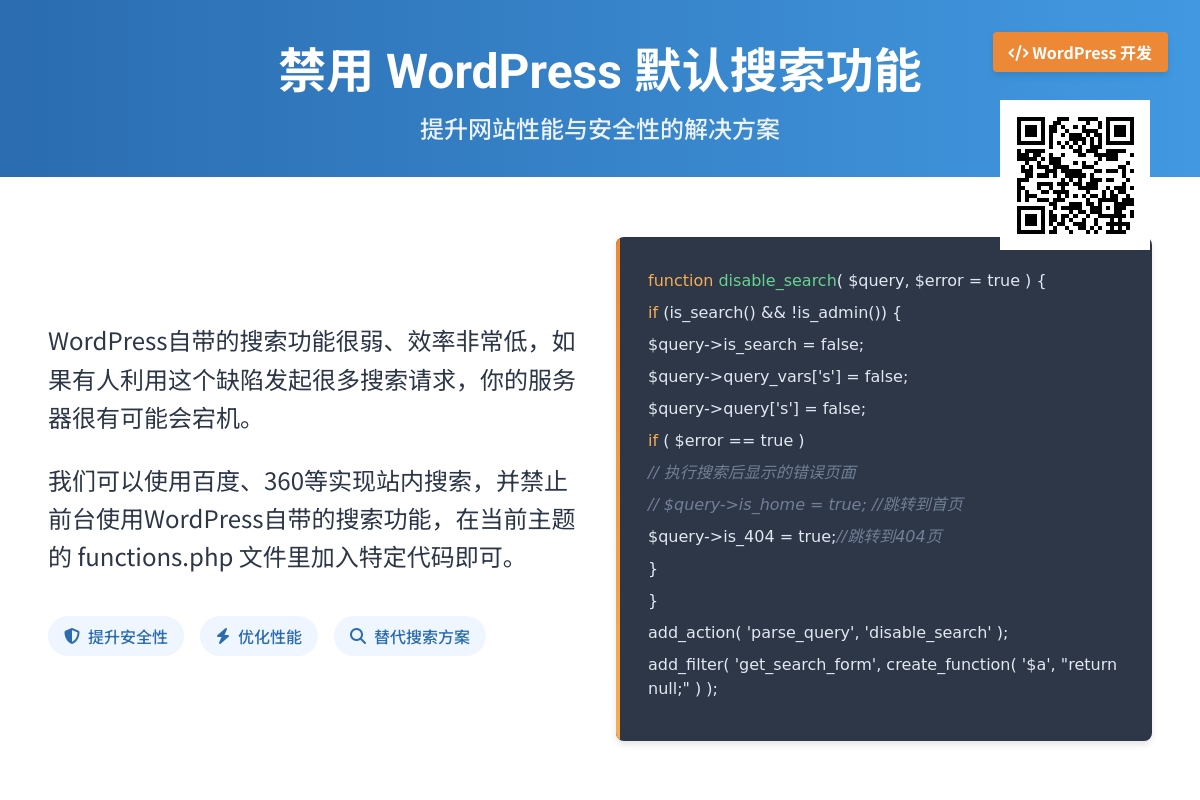Screen dimensions: 1200x800
Task: Click the QR code image
Action: pyautogui.click(x=1075, y=175)
